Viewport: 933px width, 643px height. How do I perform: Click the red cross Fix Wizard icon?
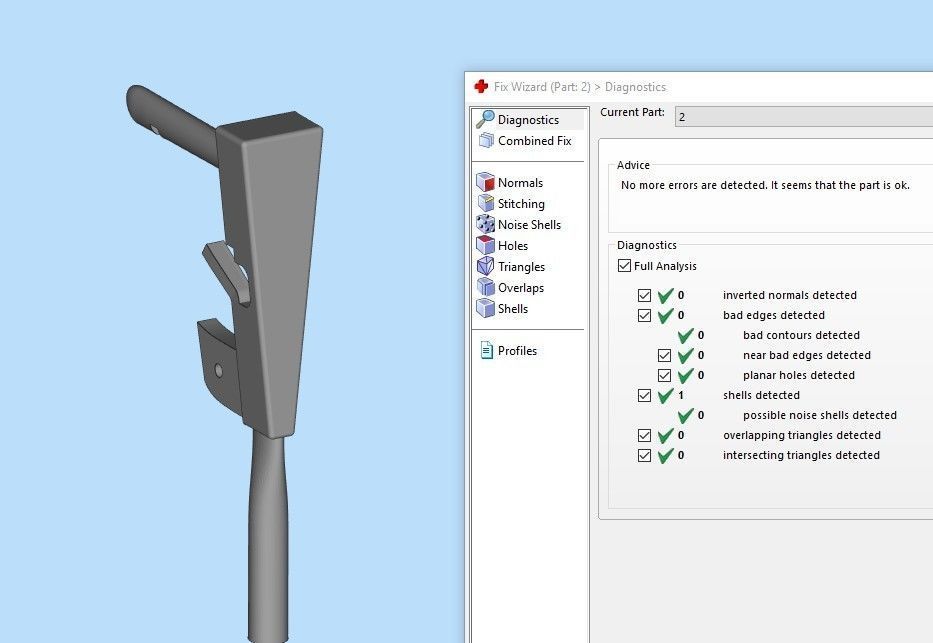(x=481, y=87)
